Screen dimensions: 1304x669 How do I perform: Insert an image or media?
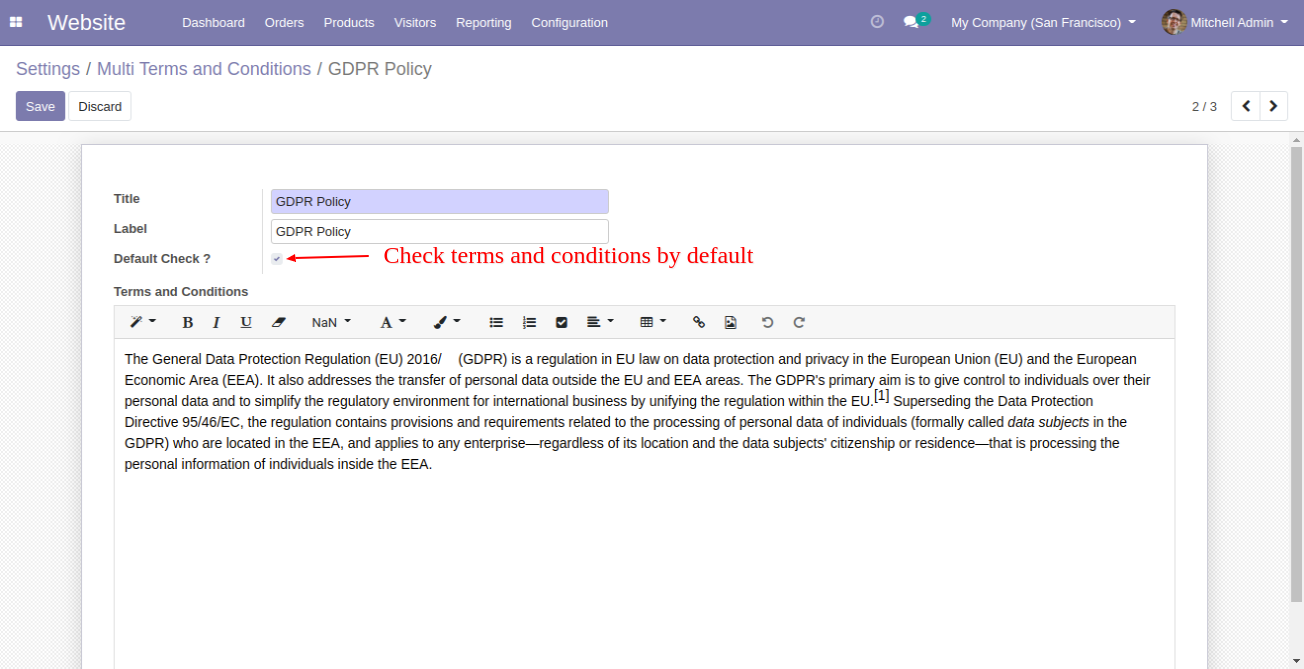click(731, 322)
